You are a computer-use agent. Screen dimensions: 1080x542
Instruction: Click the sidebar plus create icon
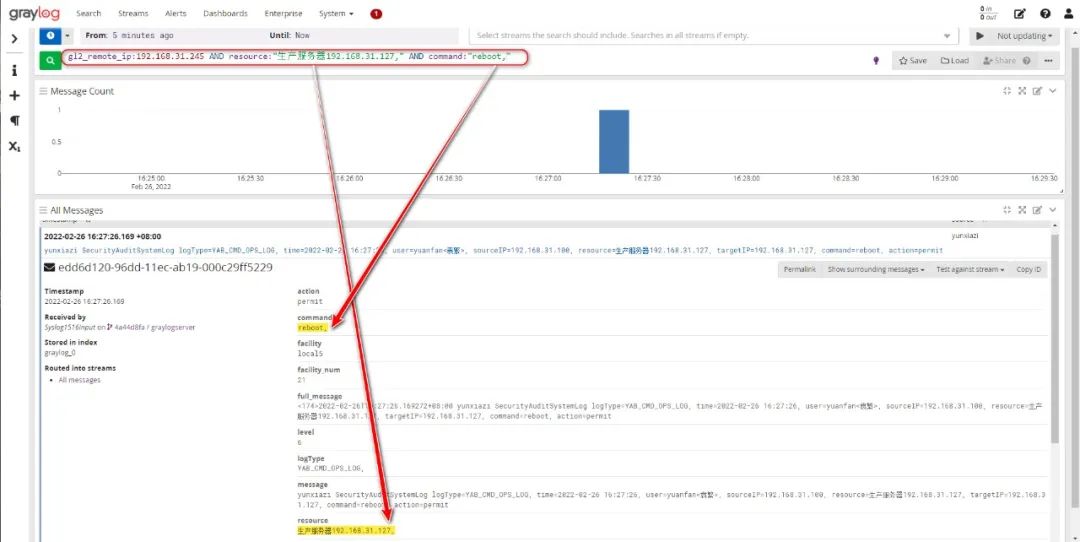(14, 96)
